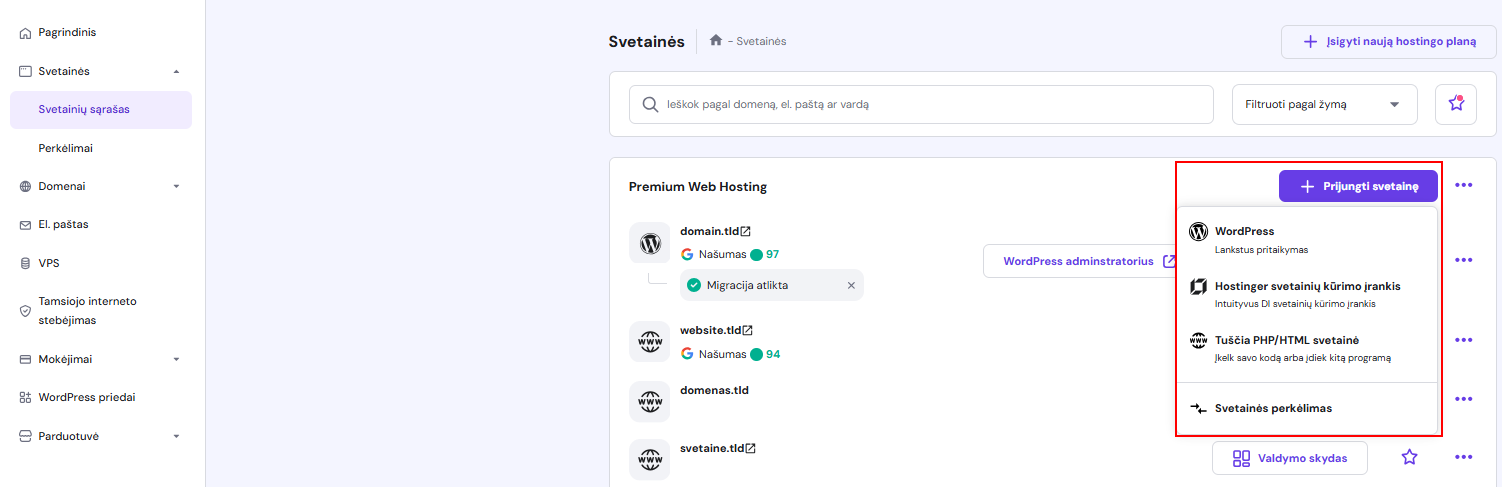Open three-dot menu for the svetaine.tld row
Screen dimensions: 1502x487
[x=1464, y=457]
